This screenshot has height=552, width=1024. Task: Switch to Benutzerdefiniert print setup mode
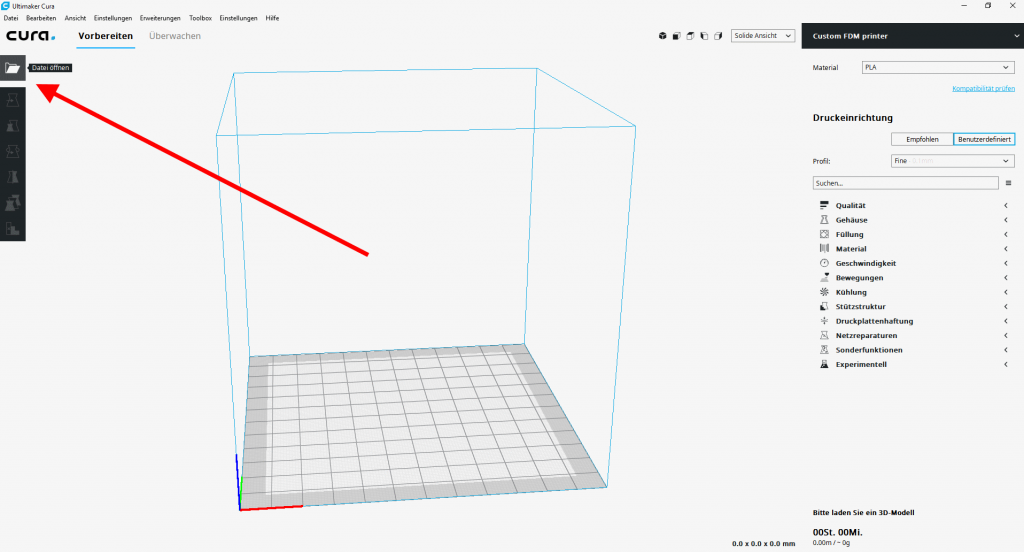point(984,139)
